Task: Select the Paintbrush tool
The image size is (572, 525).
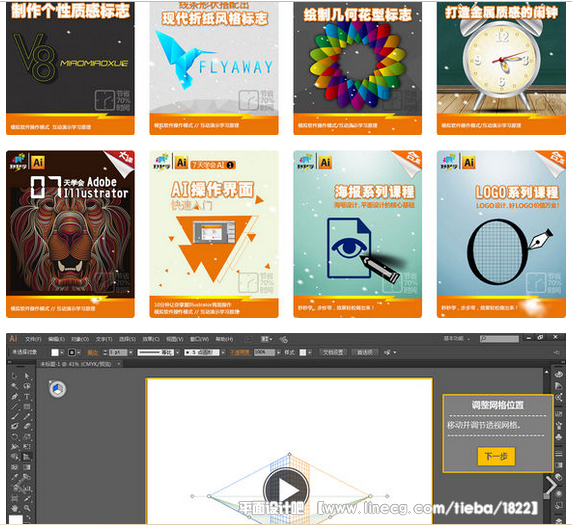Action: pyautogui.click(x=14, y=417)
